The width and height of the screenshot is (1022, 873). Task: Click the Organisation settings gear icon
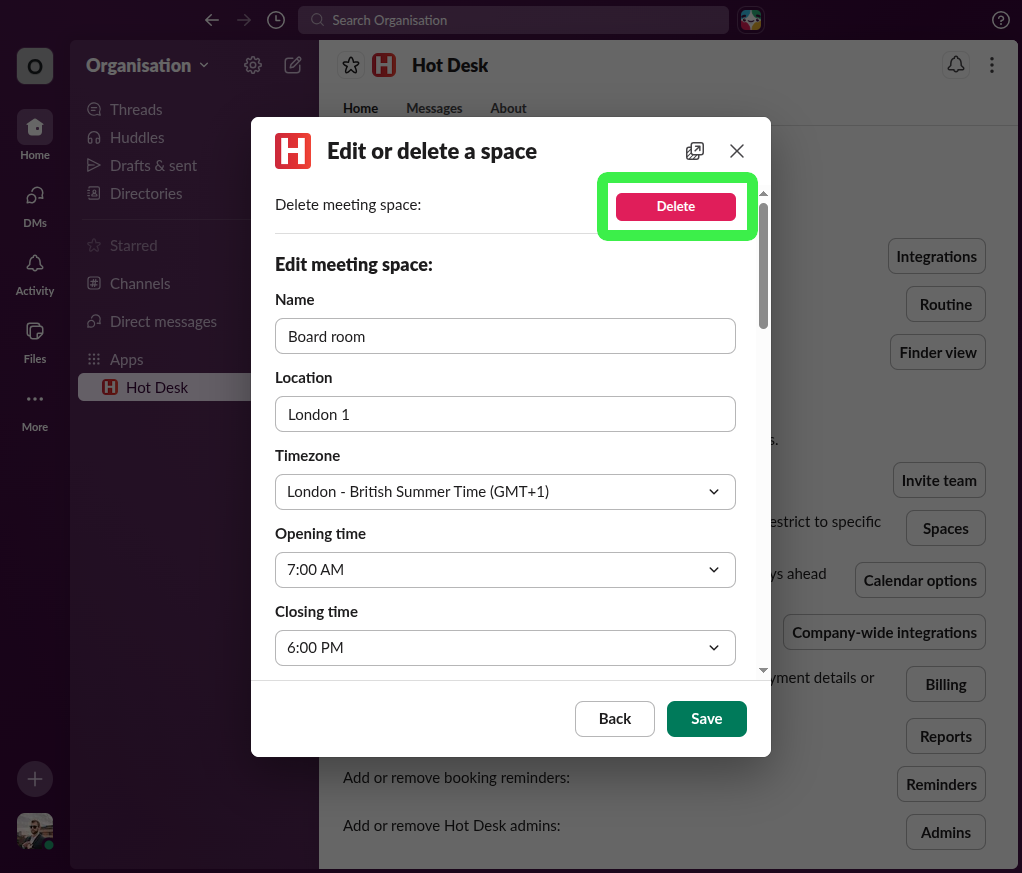pyautogui.click(x=252, y=65)
